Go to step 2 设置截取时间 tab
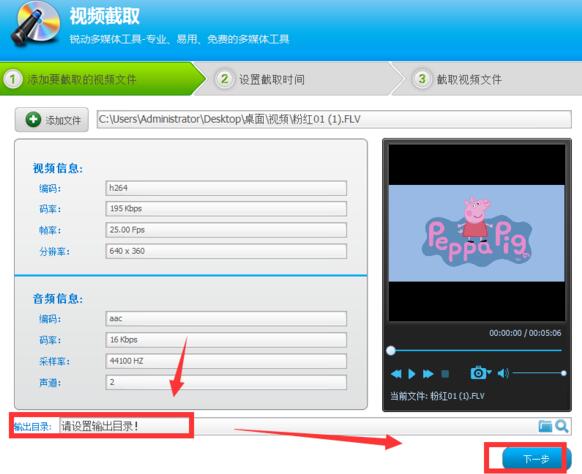This screenshot has height=474, width=582. point(297,79)
